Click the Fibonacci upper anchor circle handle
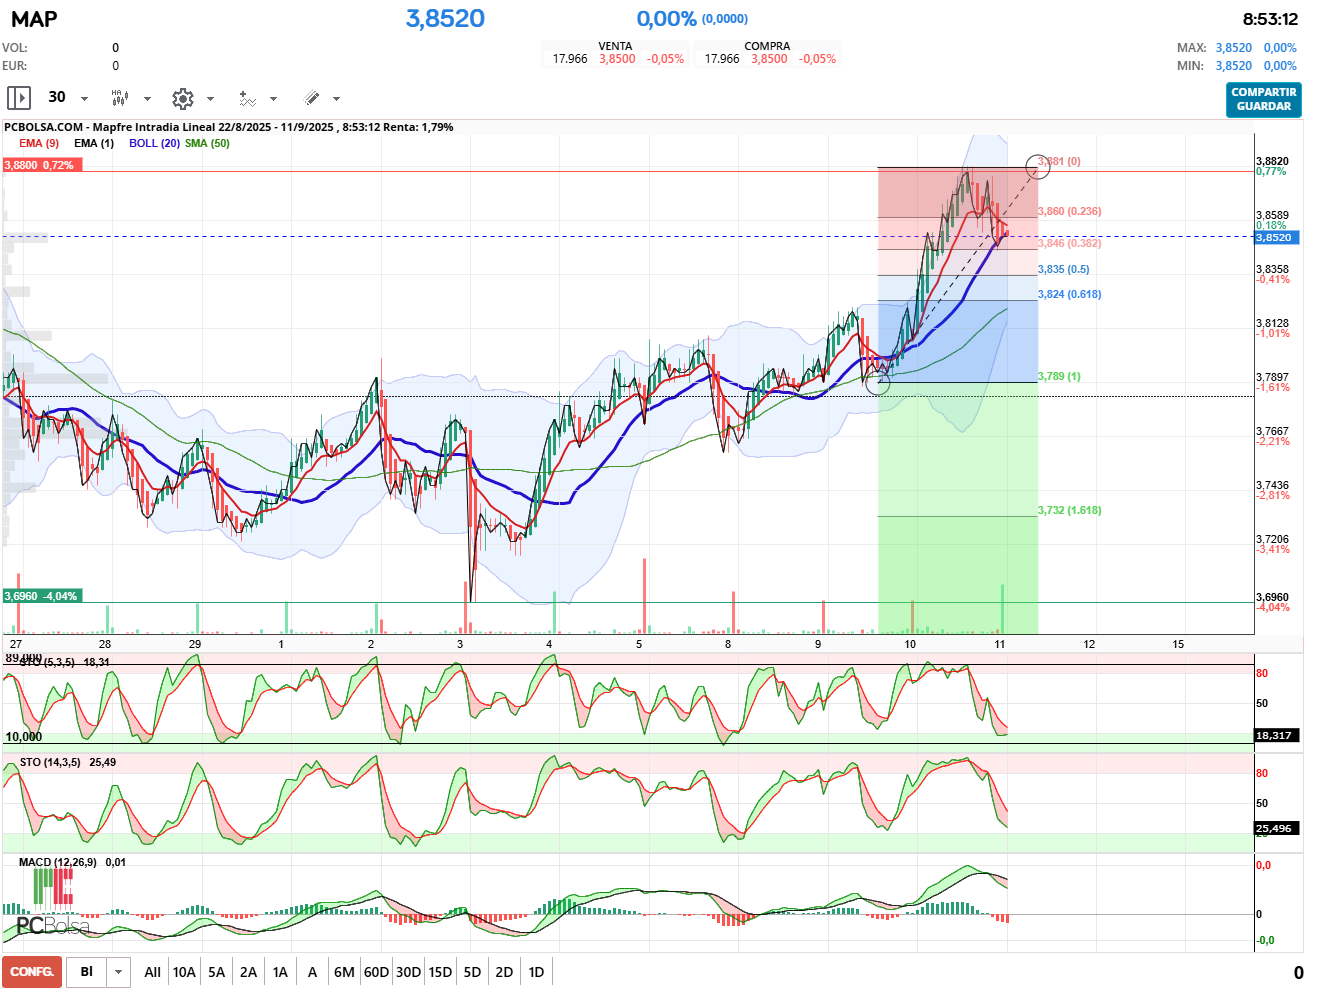The height and width of the screenshot is (993, 1317). (x=1038, y=167)
